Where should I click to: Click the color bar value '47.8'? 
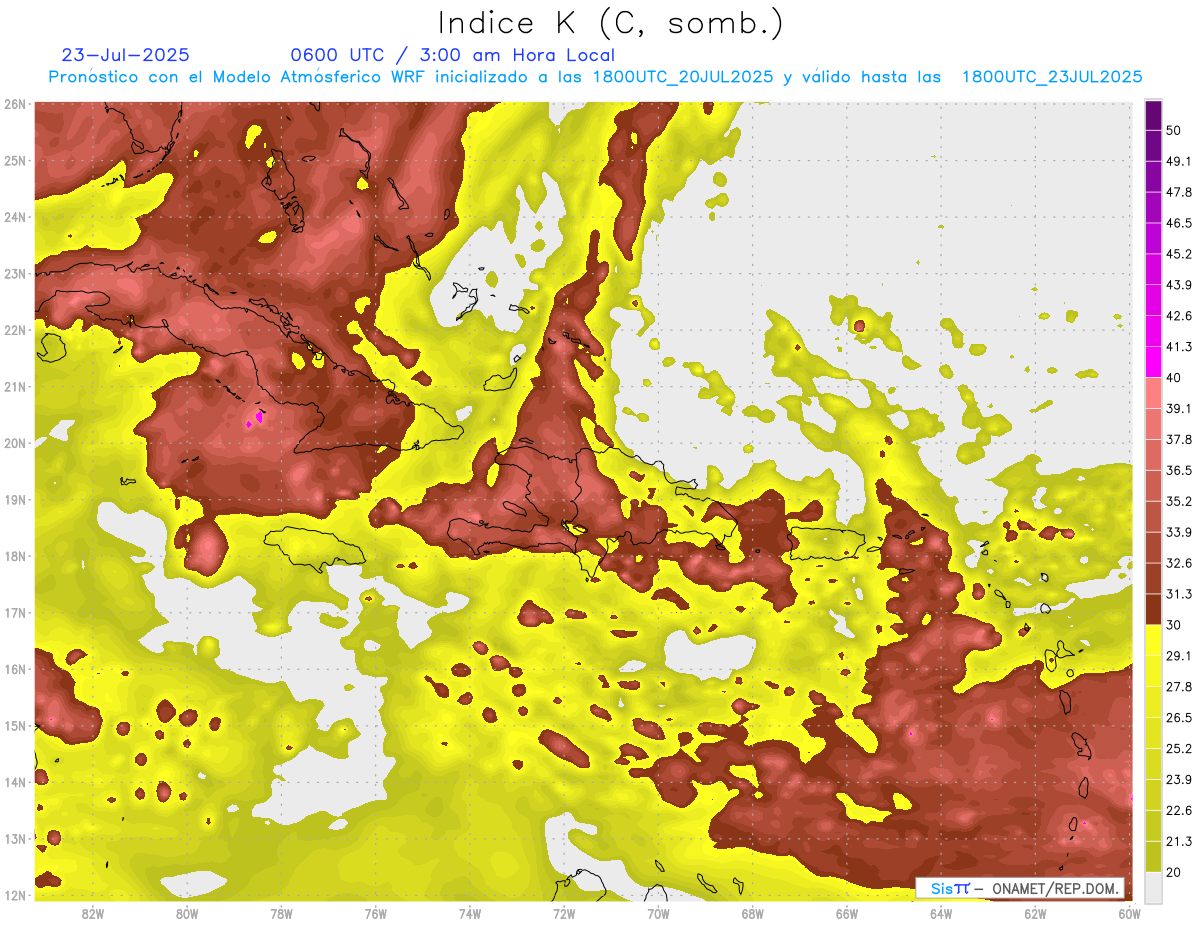point(1179,193)
